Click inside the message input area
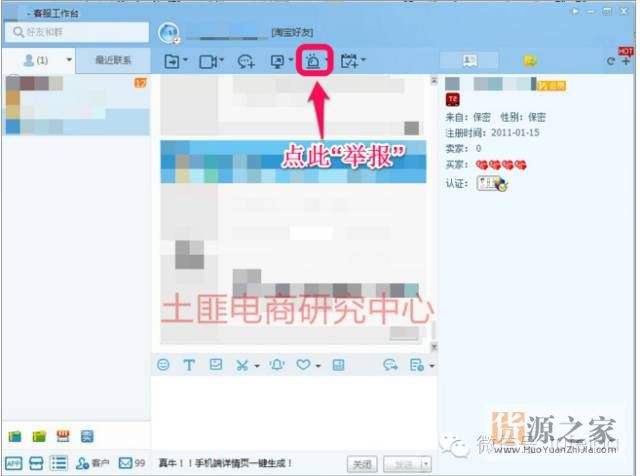640x476 pixels. [x=294, y=412]
